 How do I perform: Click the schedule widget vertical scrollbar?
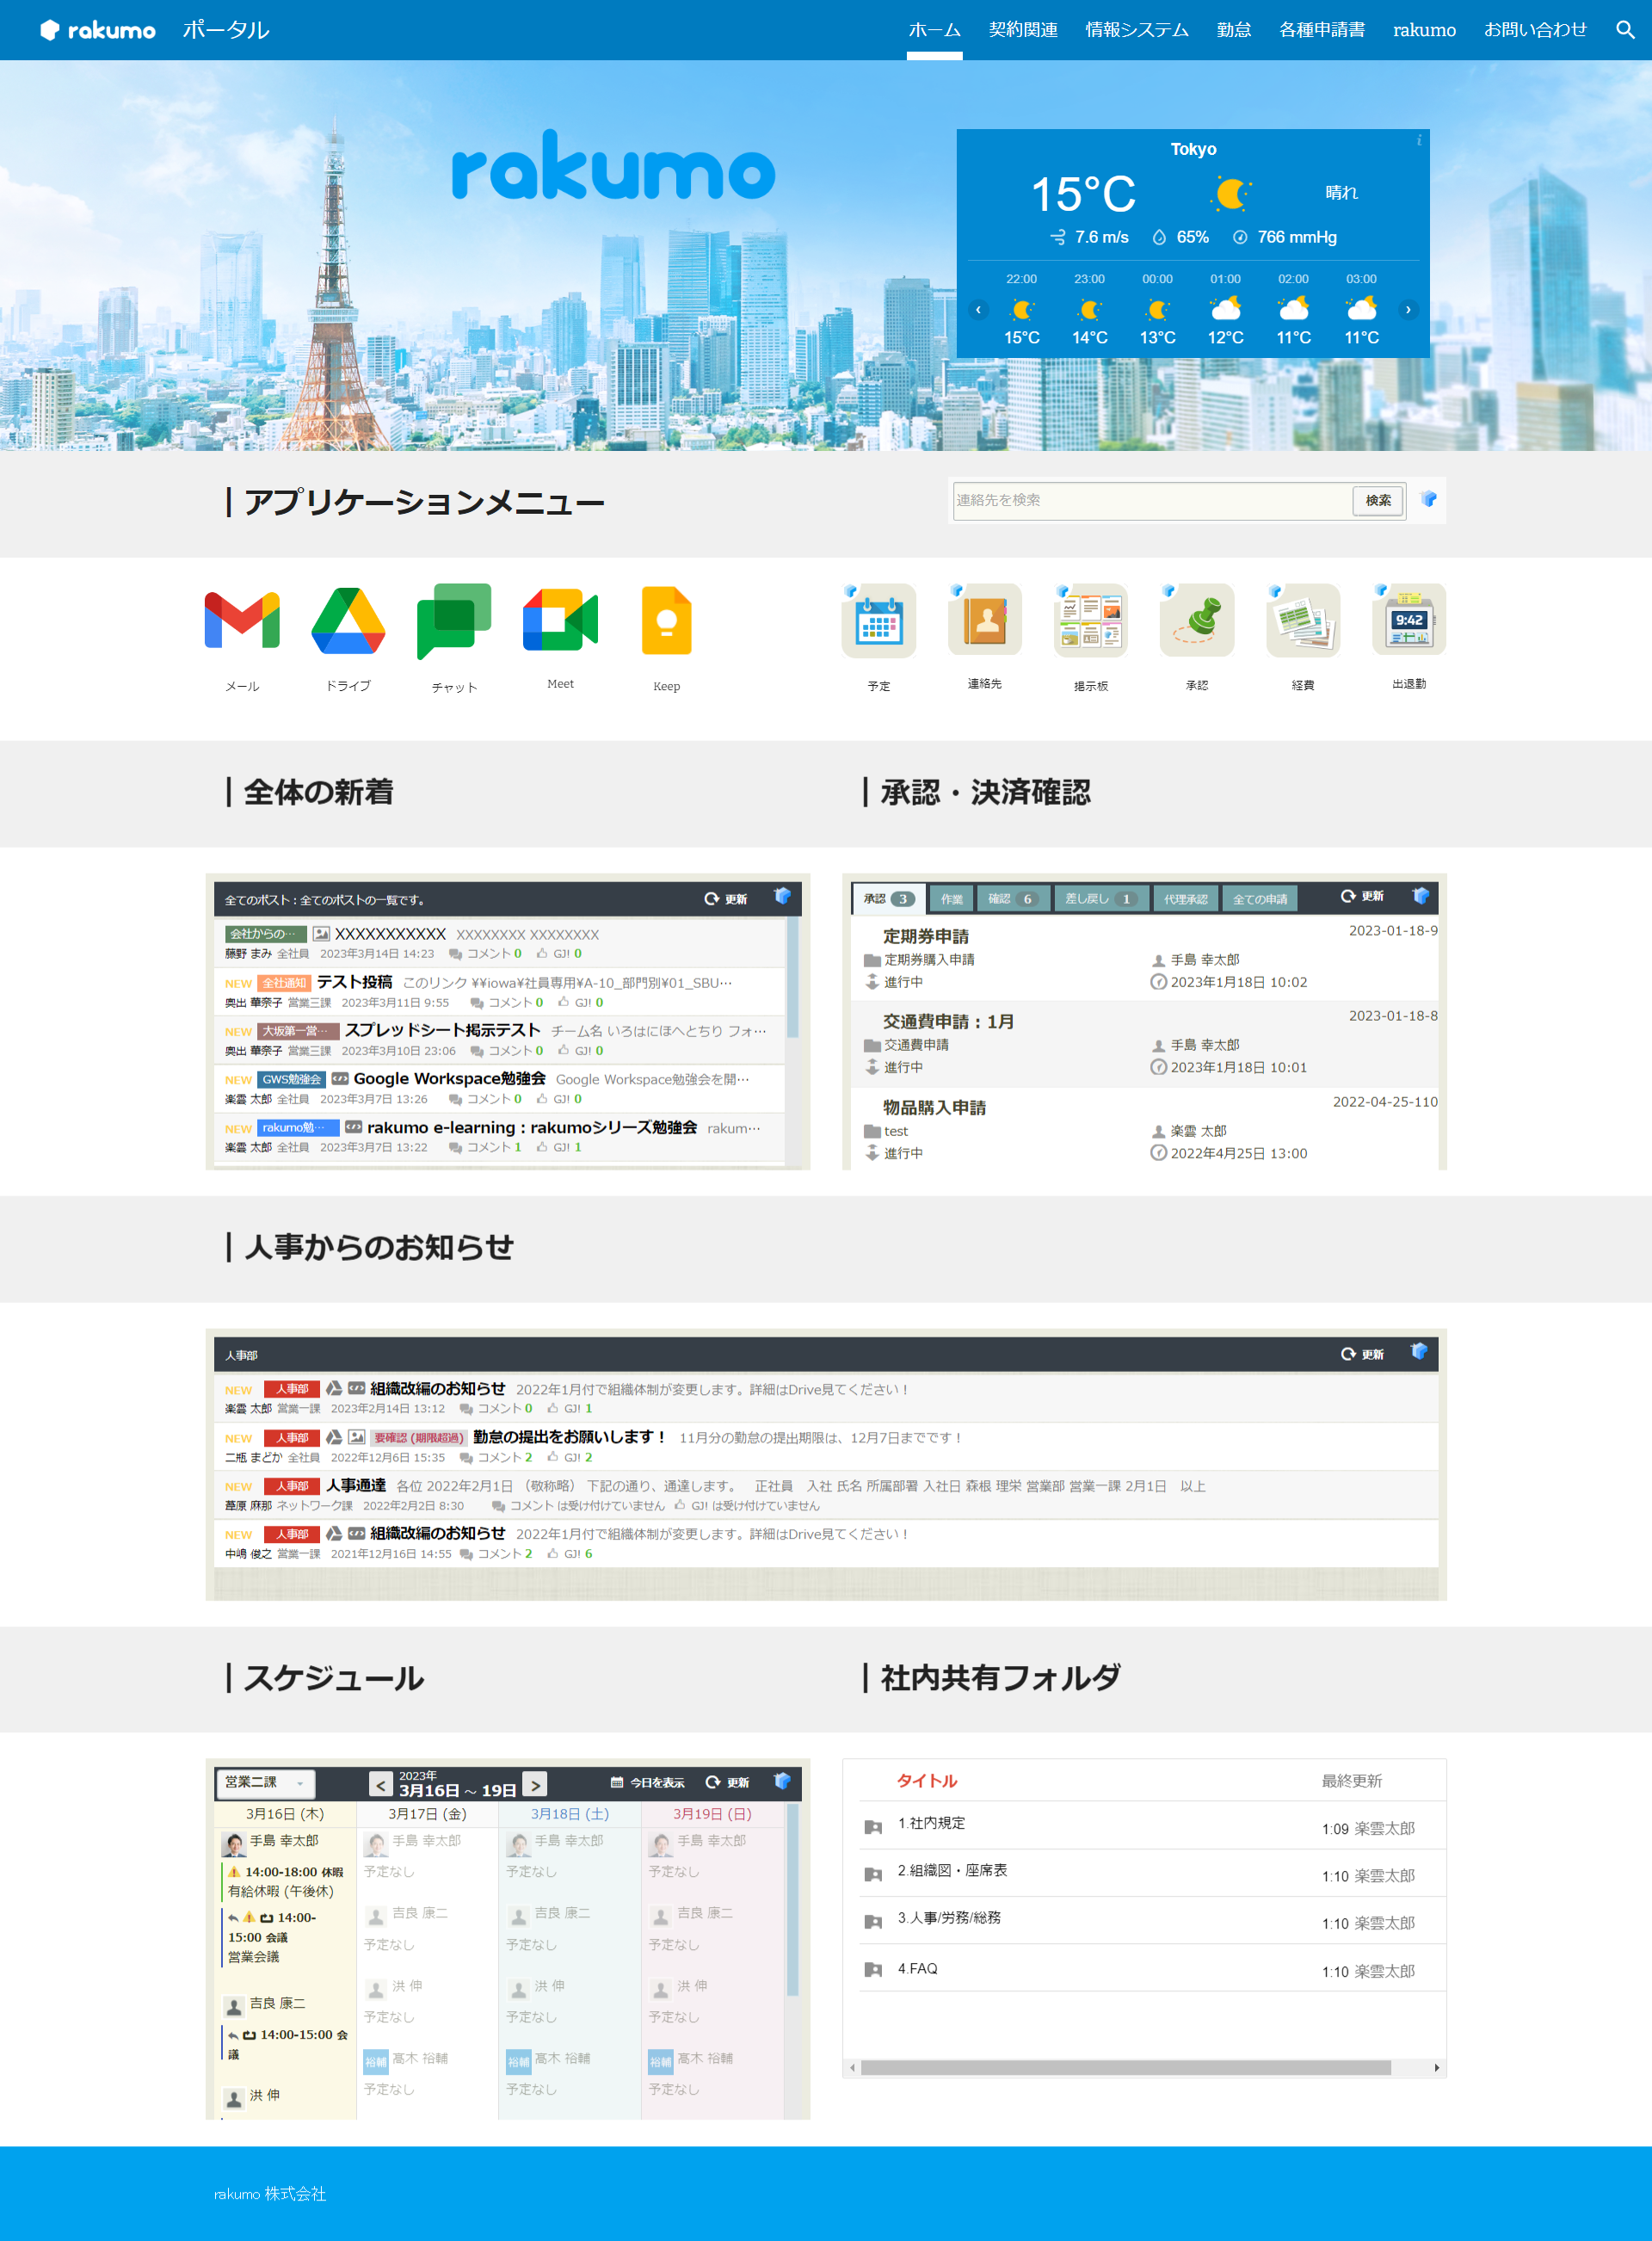pyautogui.click(x=793, y=1900)
